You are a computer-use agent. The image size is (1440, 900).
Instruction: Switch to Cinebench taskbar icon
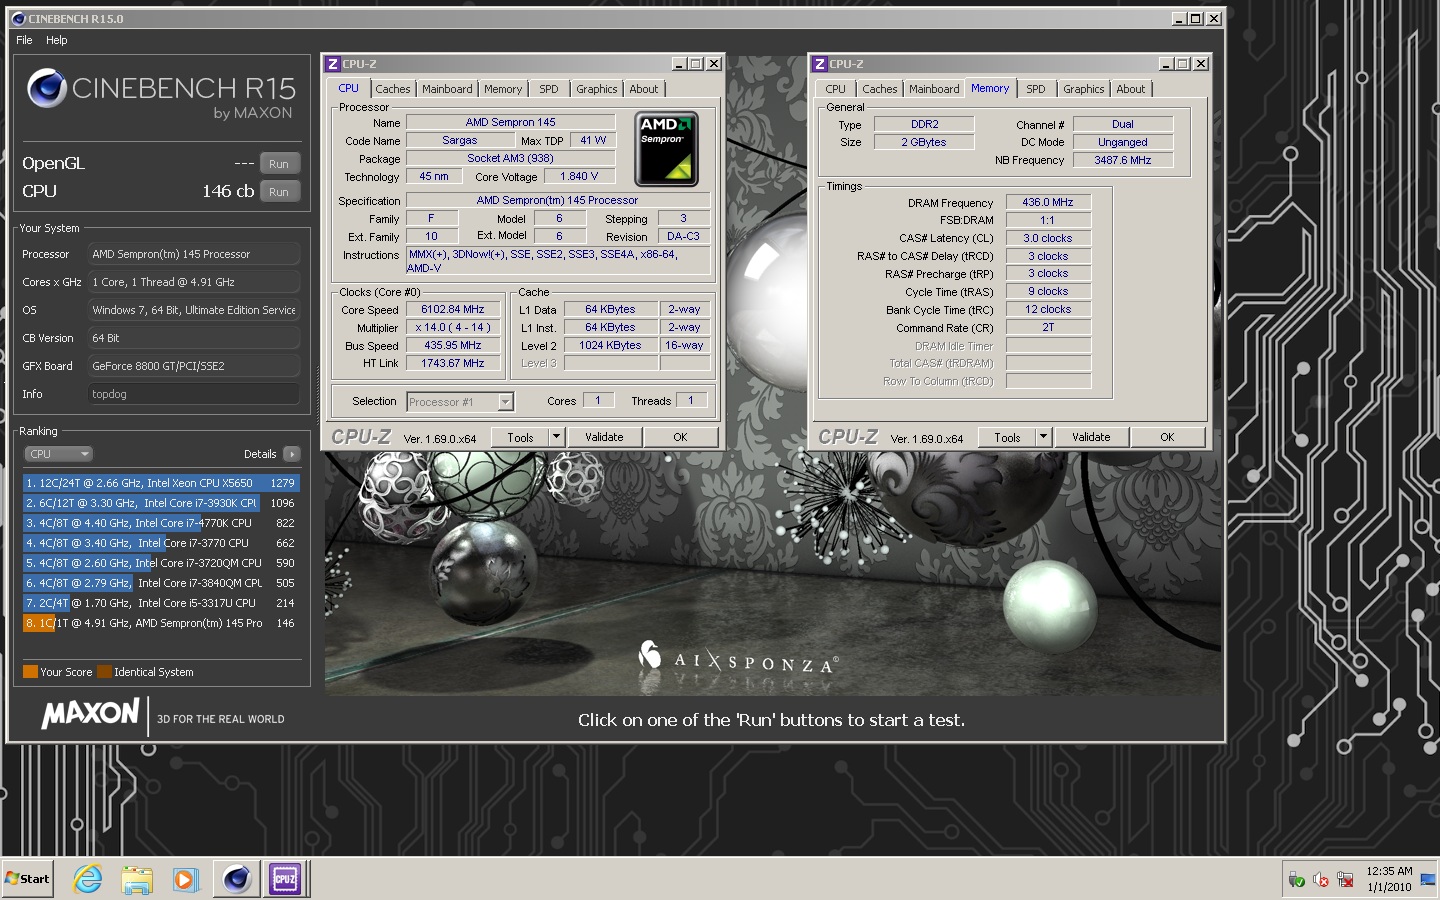[237, 879]
